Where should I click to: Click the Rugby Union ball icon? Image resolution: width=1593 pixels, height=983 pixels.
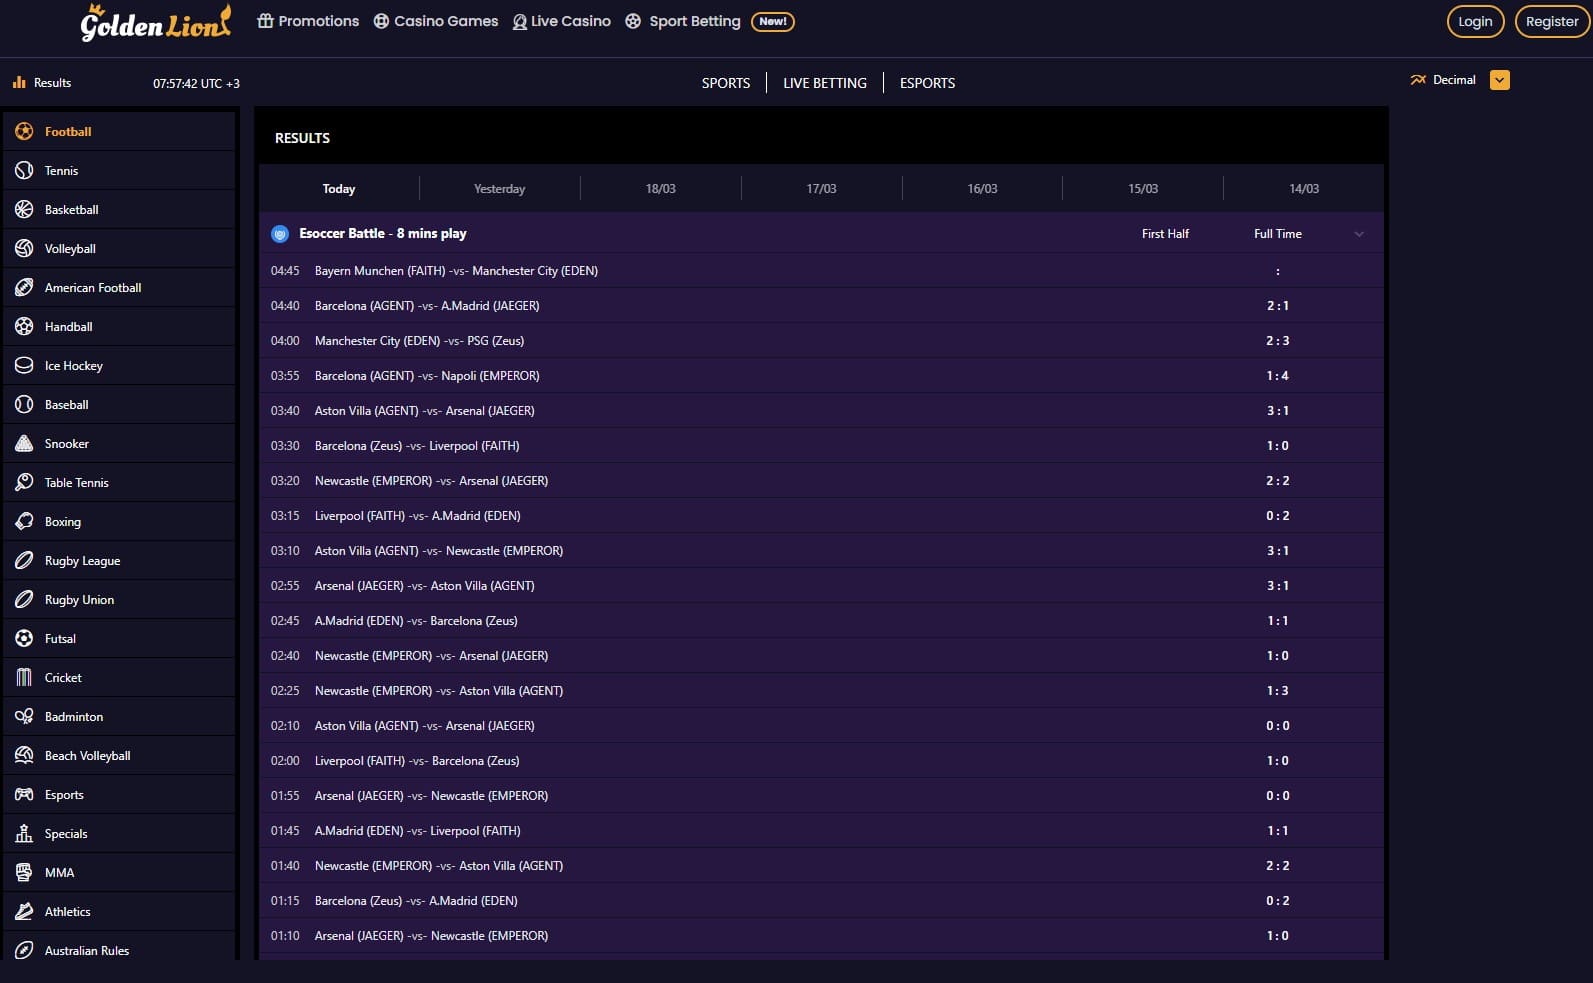tap(24, 599)
